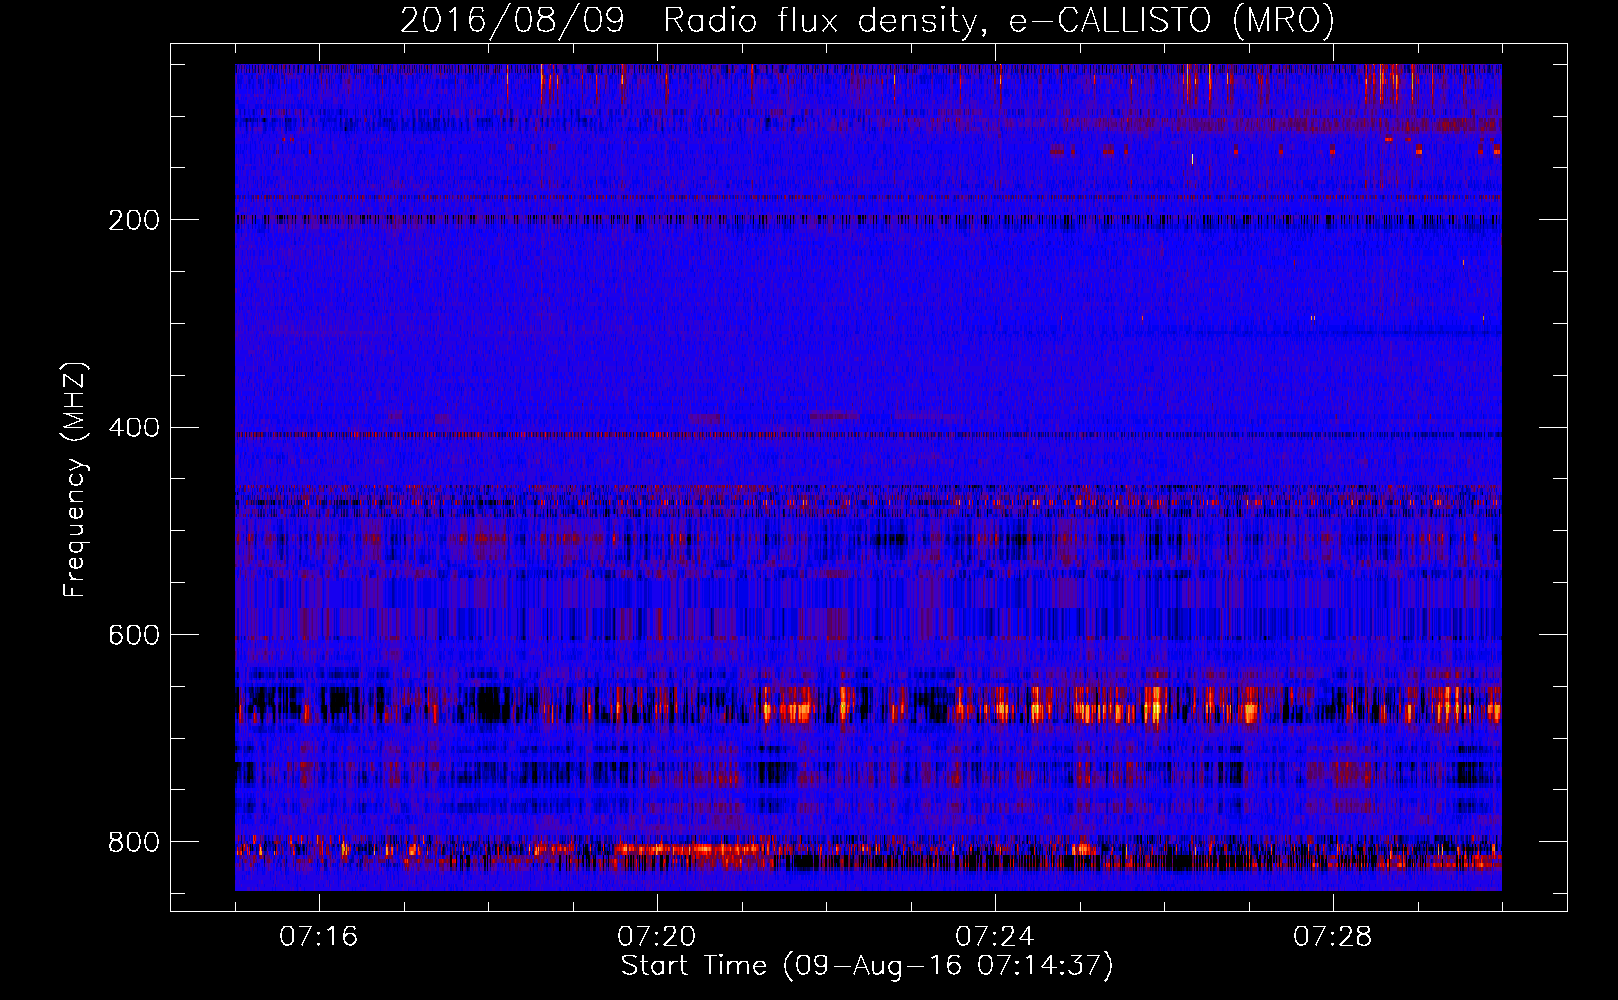Select the 400 frequency tick label
The height and width of the screenshot is (1000, 1618).
coord(134,428)
